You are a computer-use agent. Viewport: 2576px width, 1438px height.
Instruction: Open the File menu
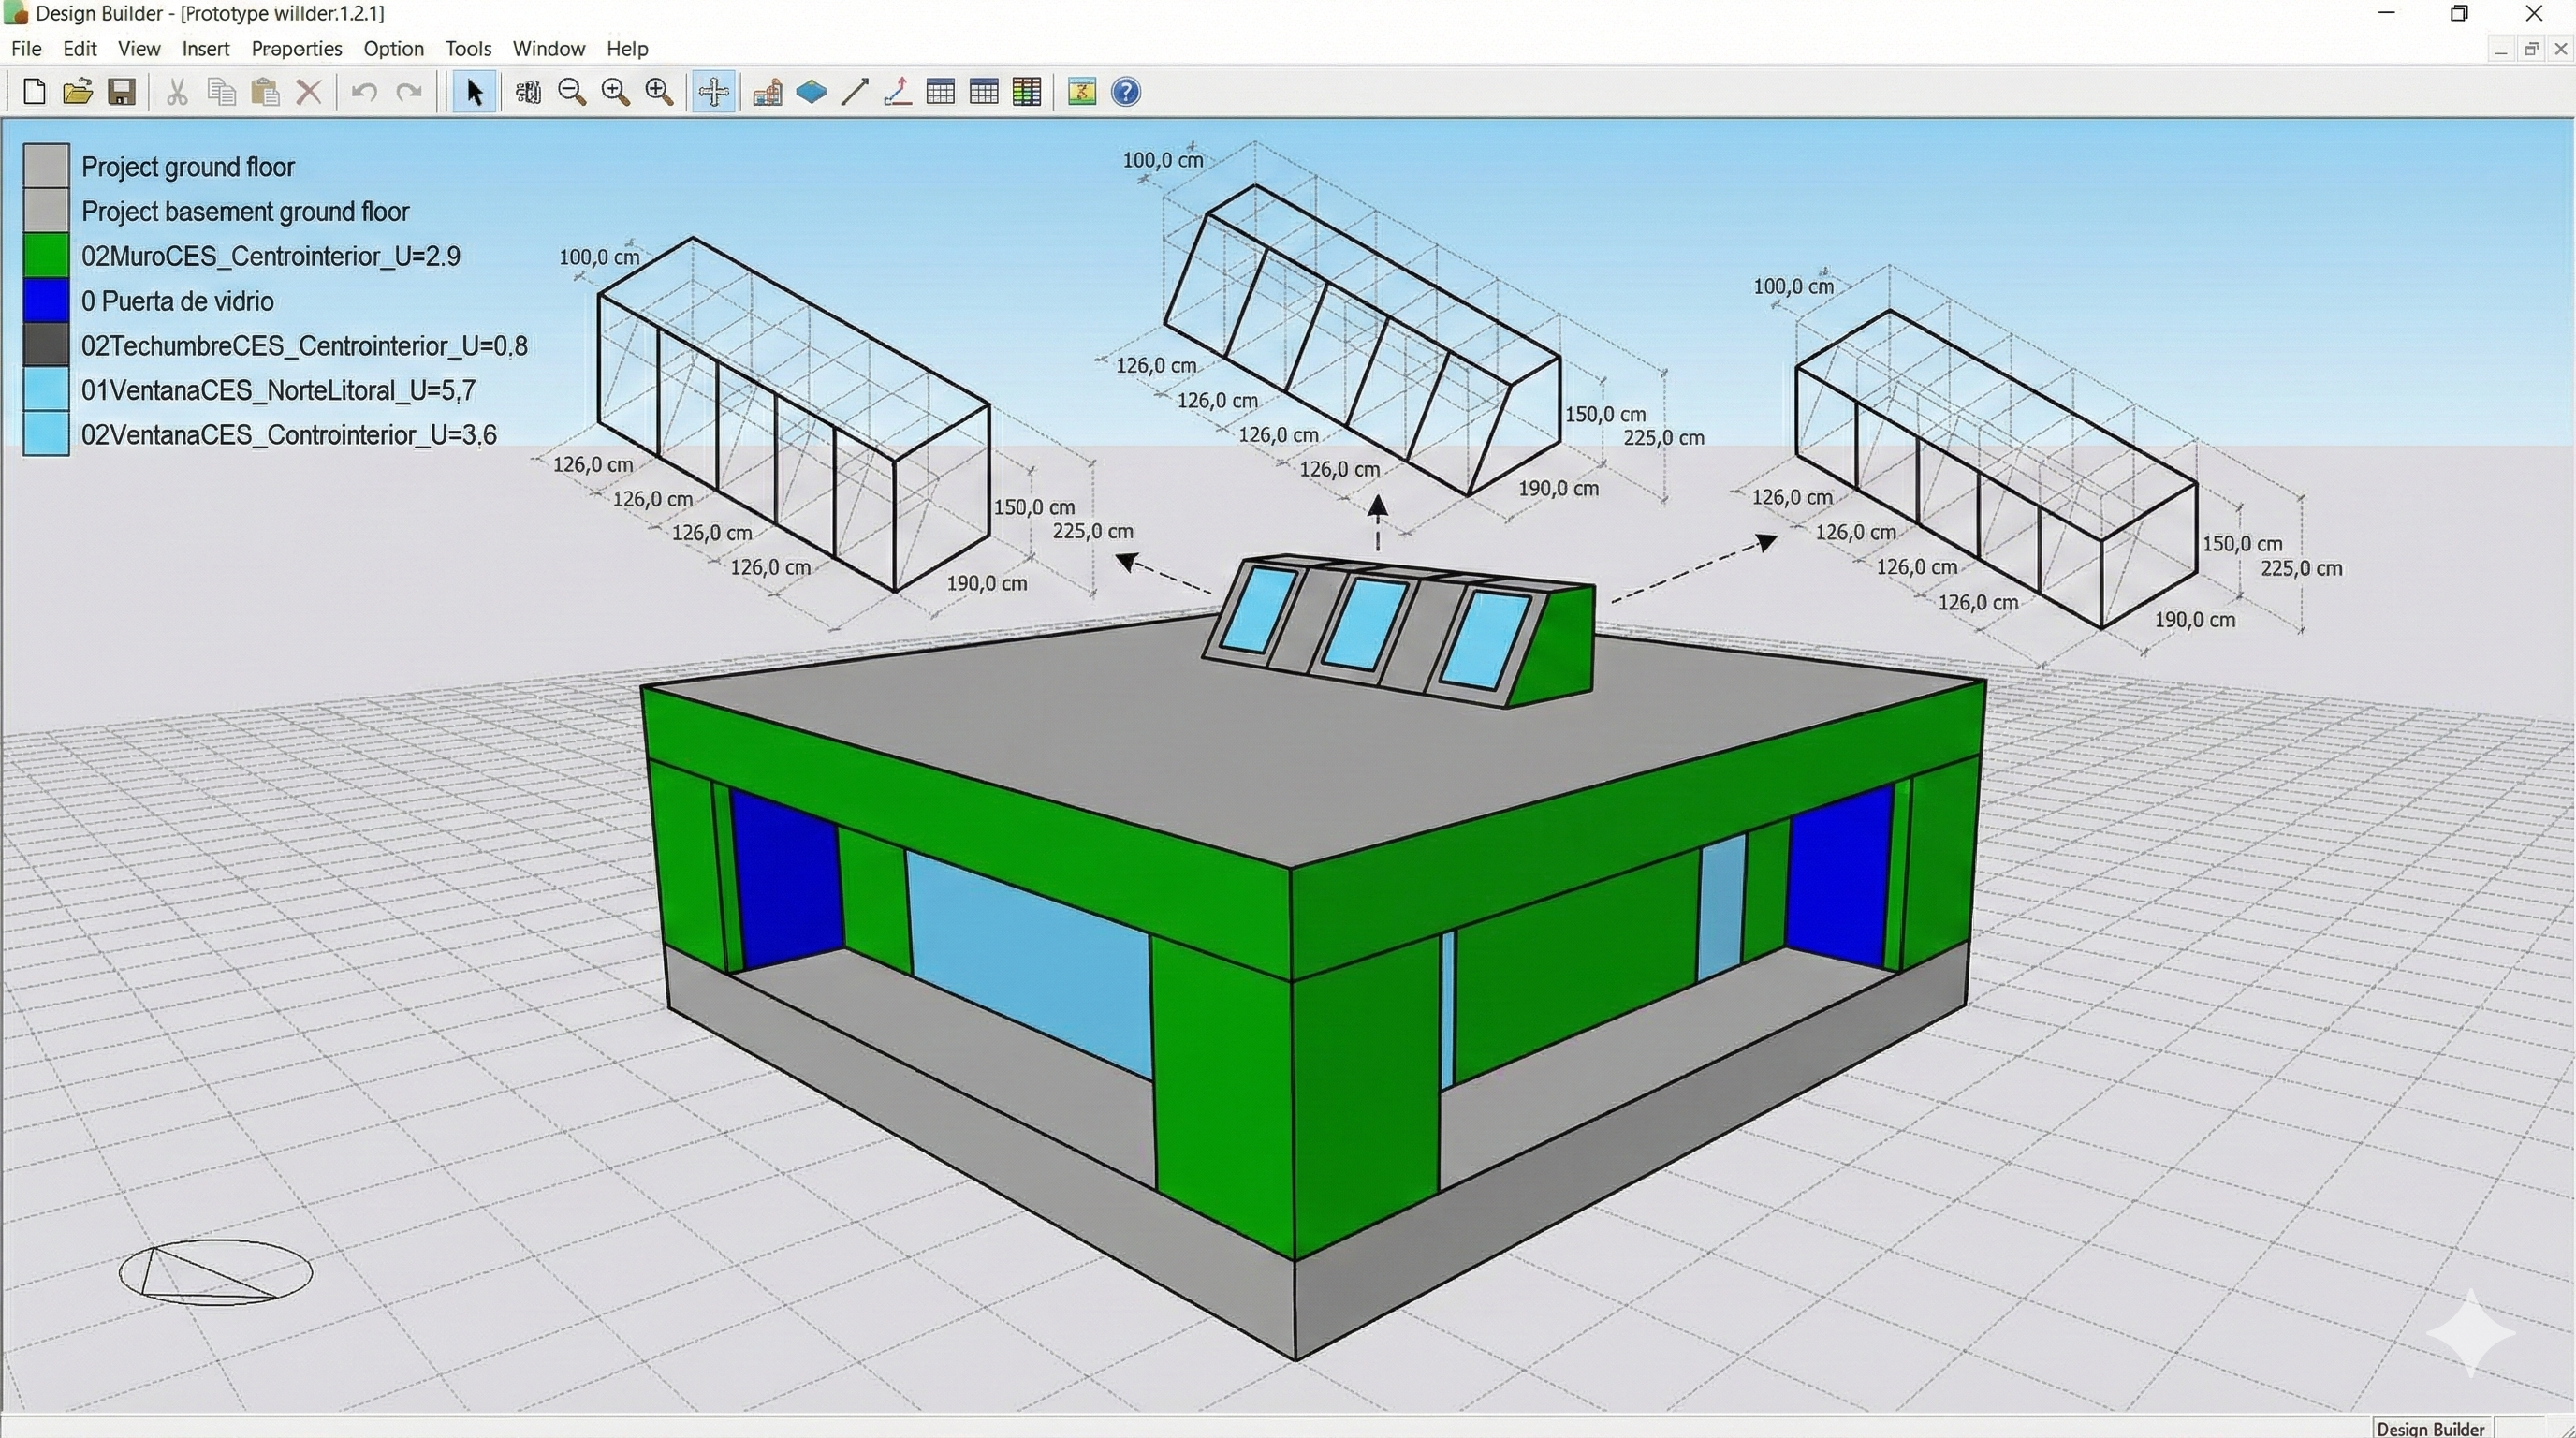tap(26, 48)
